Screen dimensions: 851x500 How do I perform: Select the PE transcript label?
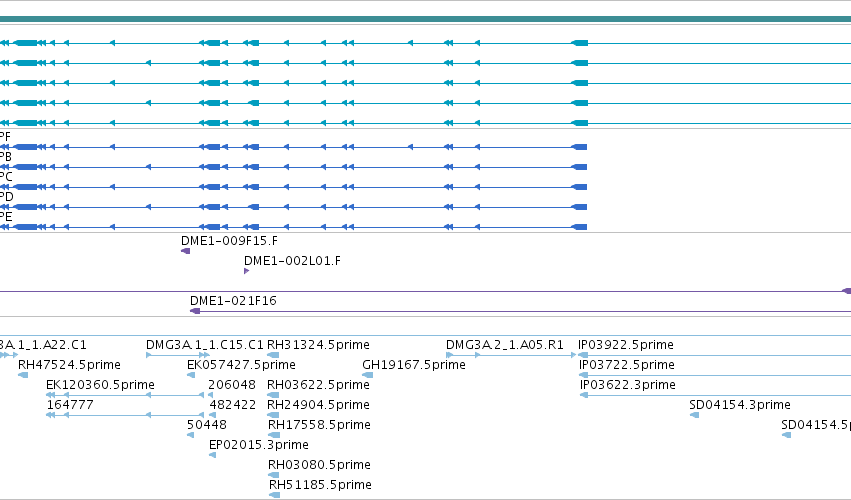(5, 217)
